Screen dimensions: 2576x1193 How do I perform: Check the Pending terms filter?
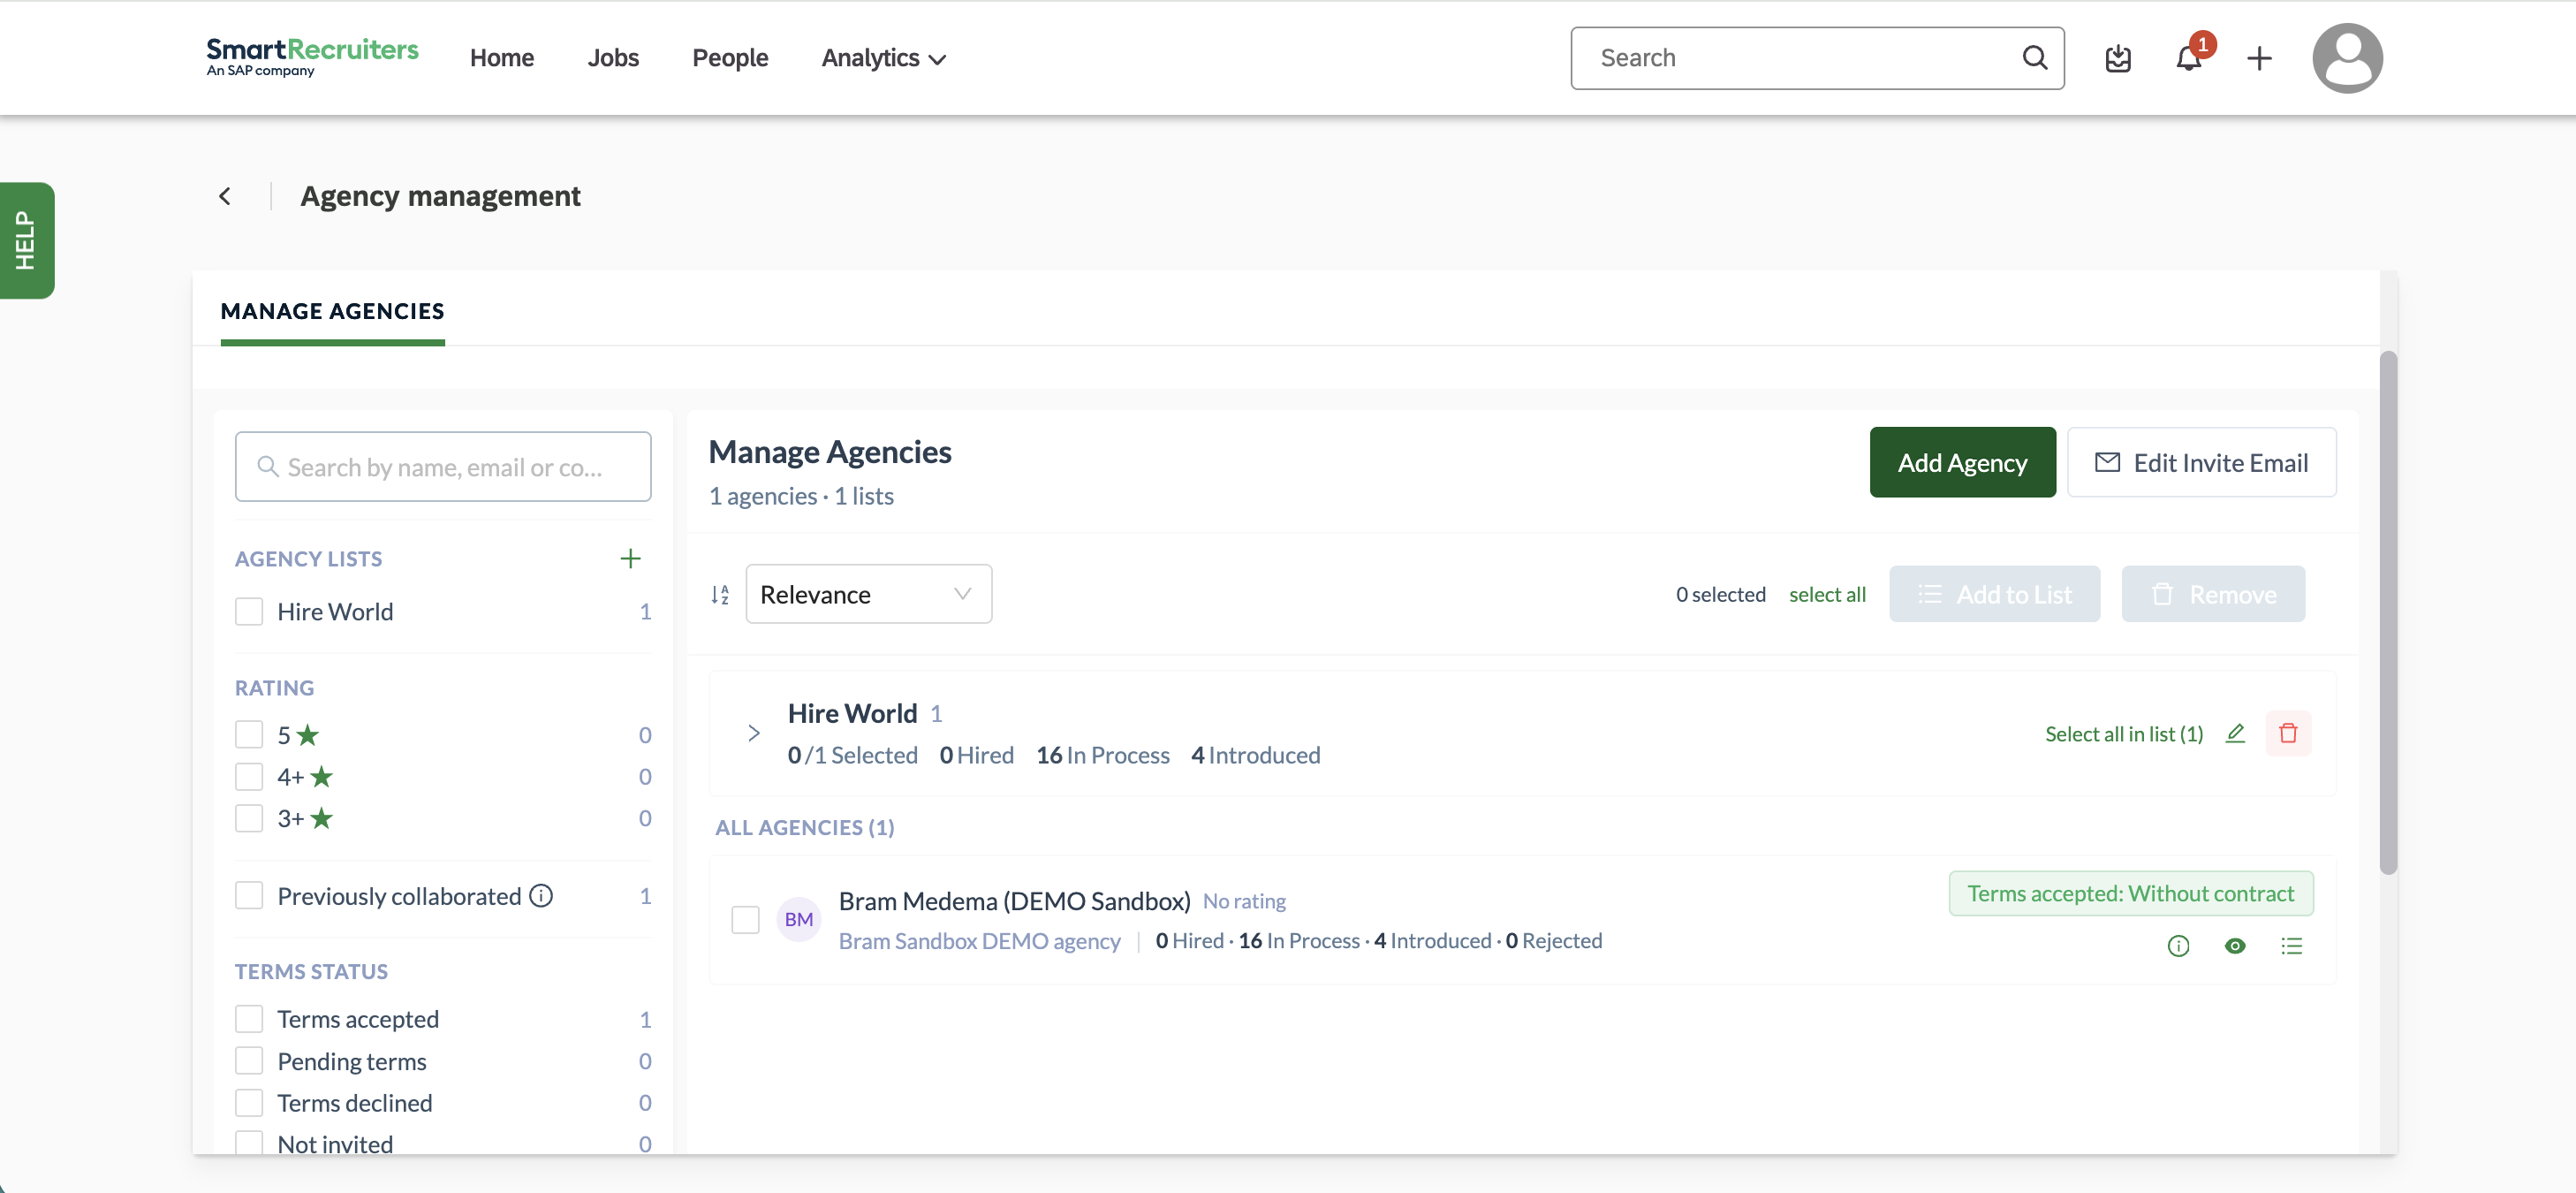[x=249, y=1061]
